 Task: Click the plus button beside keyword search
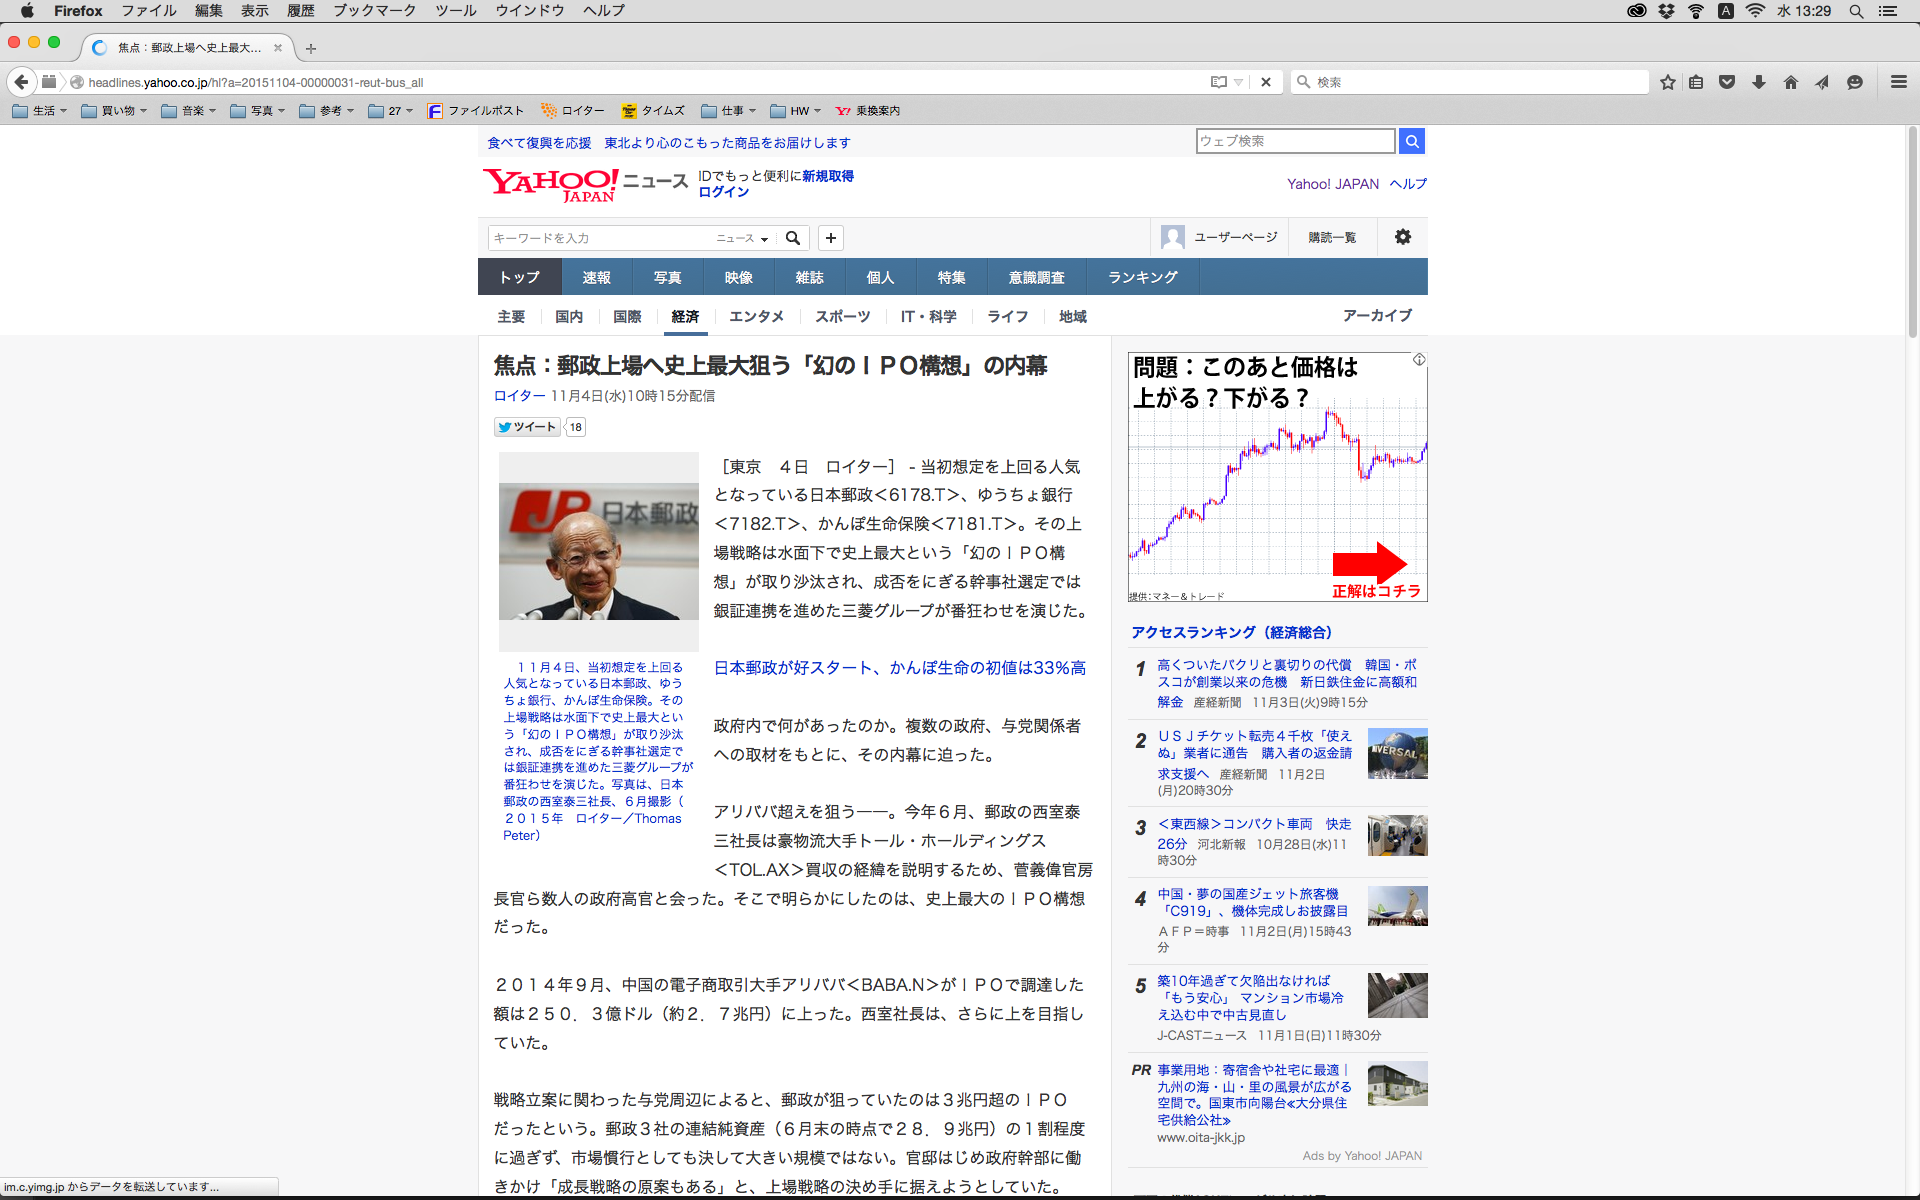(830, 238)
